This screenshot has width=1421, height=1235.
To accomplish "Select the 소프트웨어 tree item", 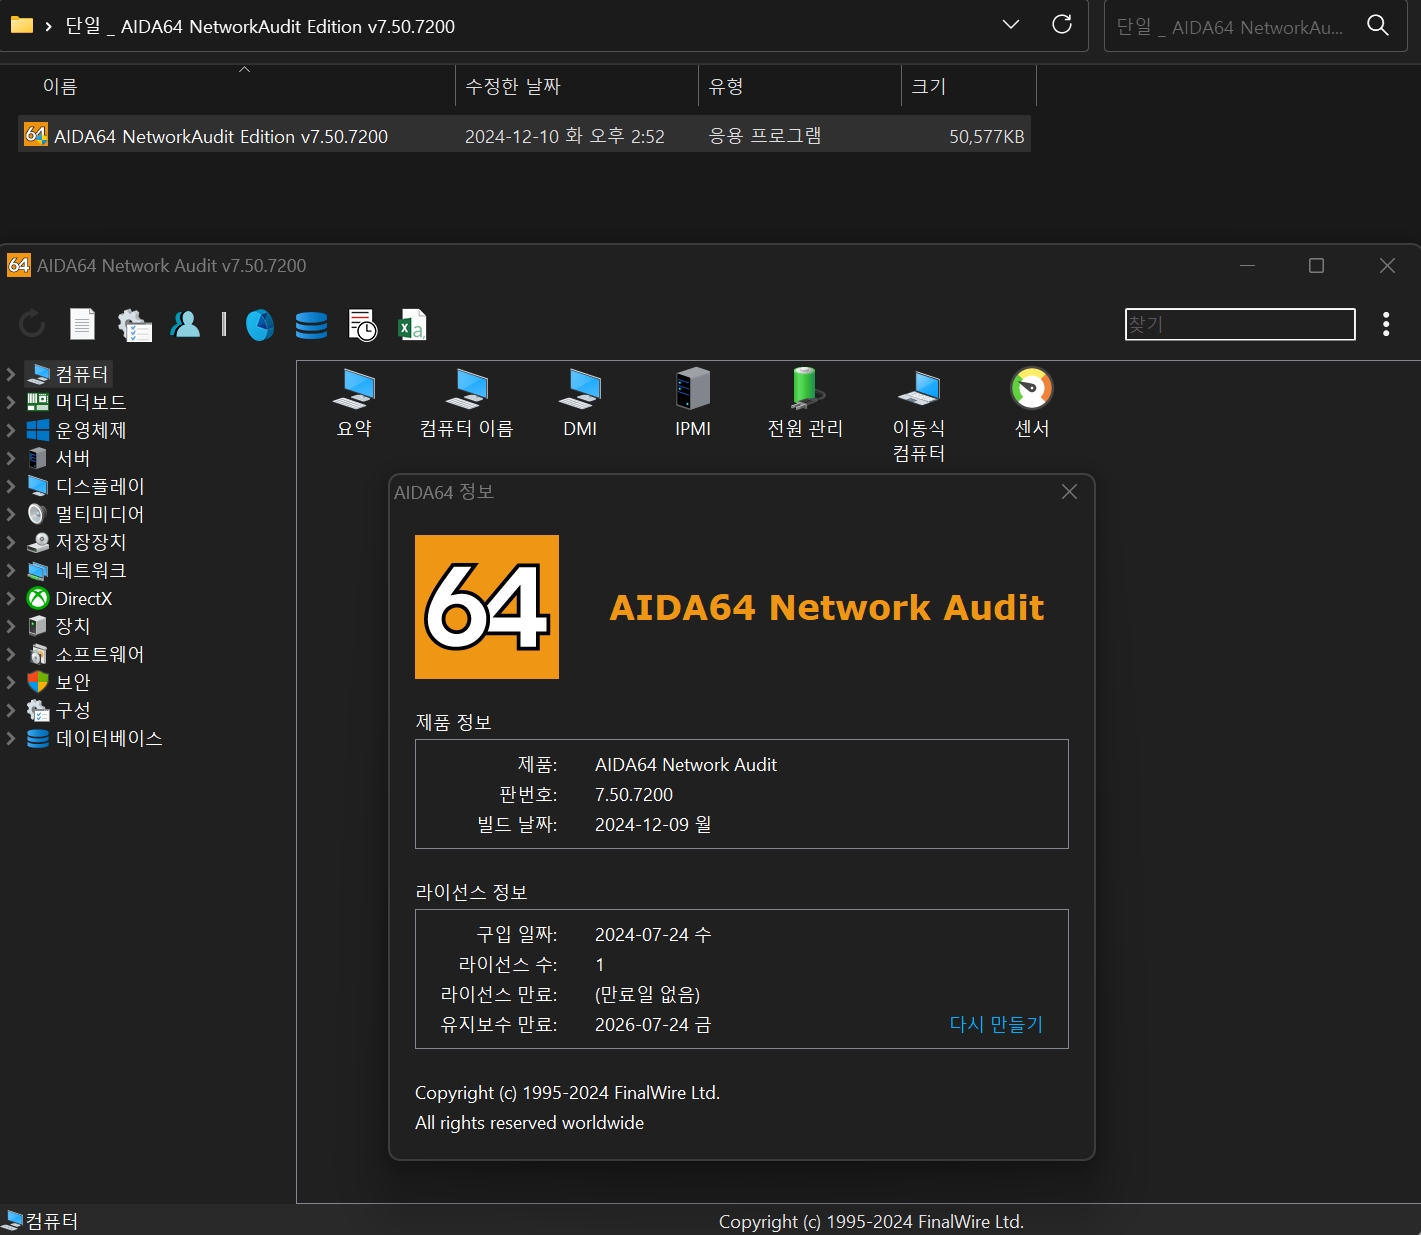I will pos(86,654).
